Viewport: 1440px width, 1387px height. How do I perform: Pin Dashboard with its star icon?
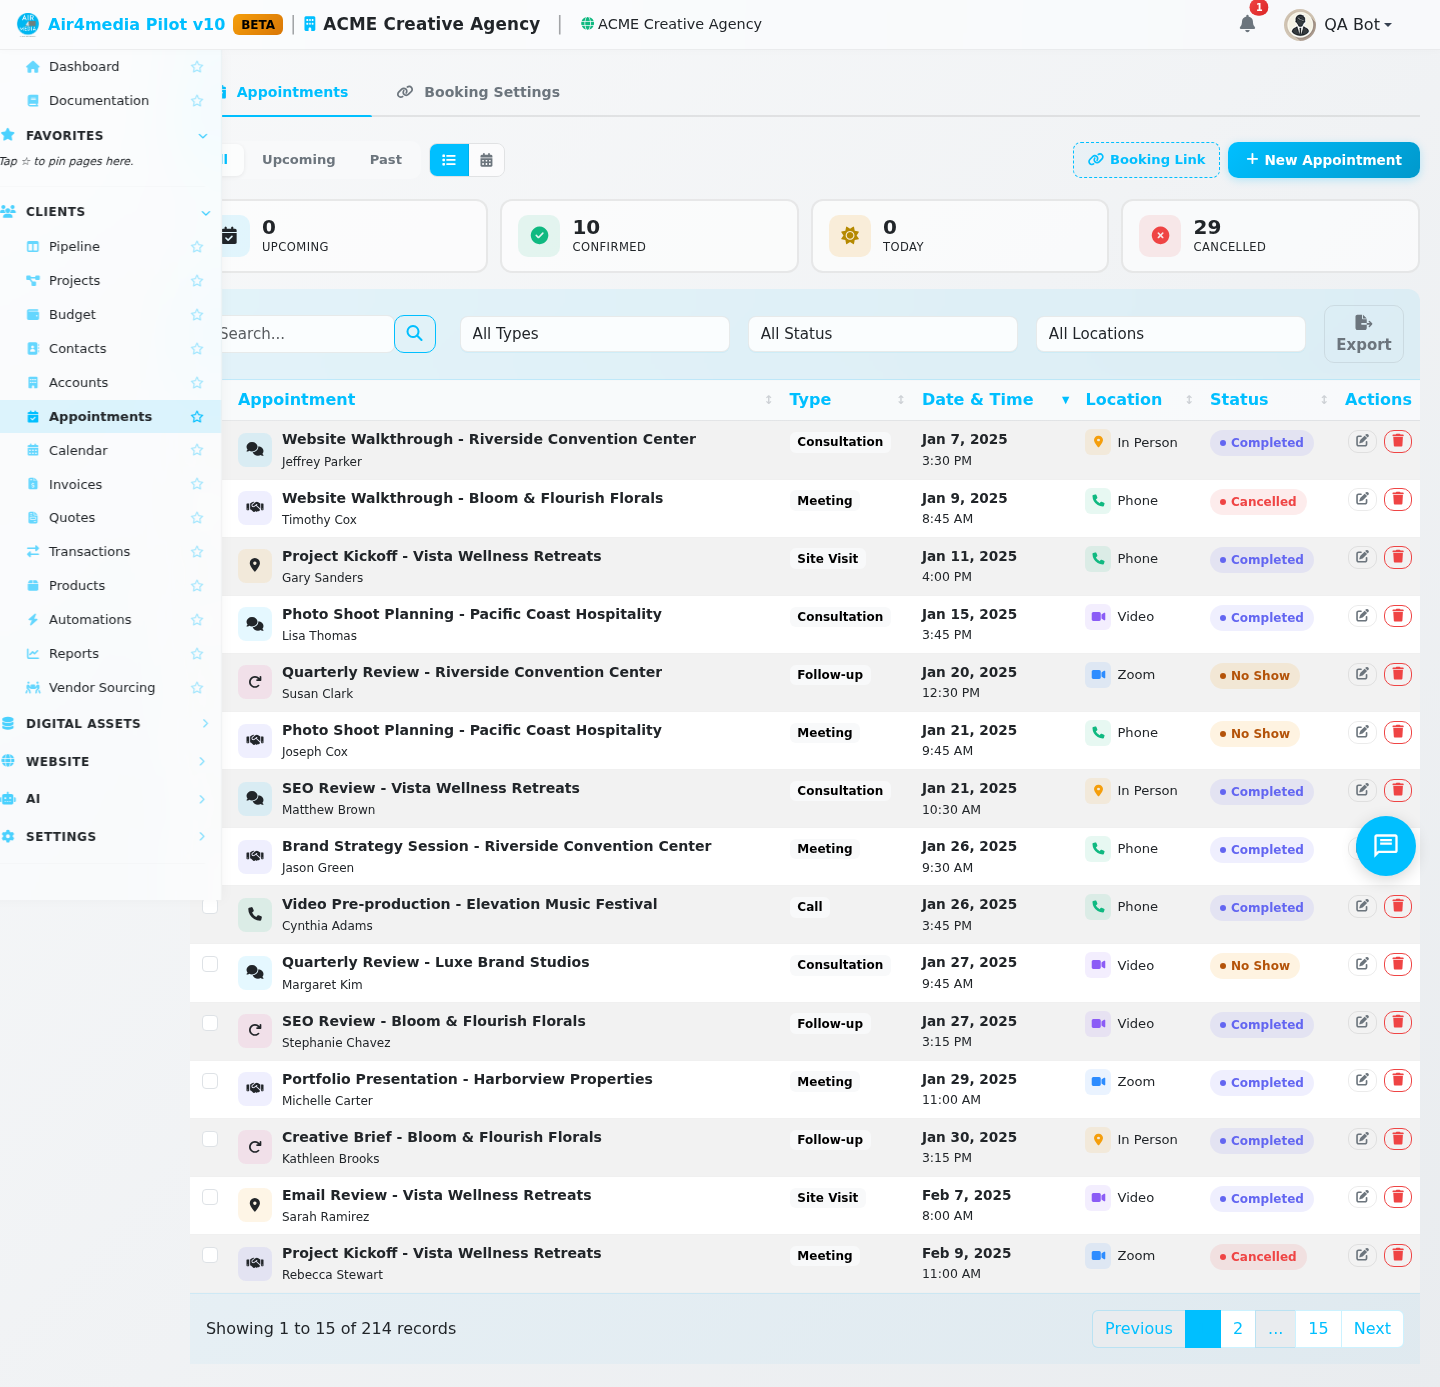pyautogui.click(x=197, y=67)
